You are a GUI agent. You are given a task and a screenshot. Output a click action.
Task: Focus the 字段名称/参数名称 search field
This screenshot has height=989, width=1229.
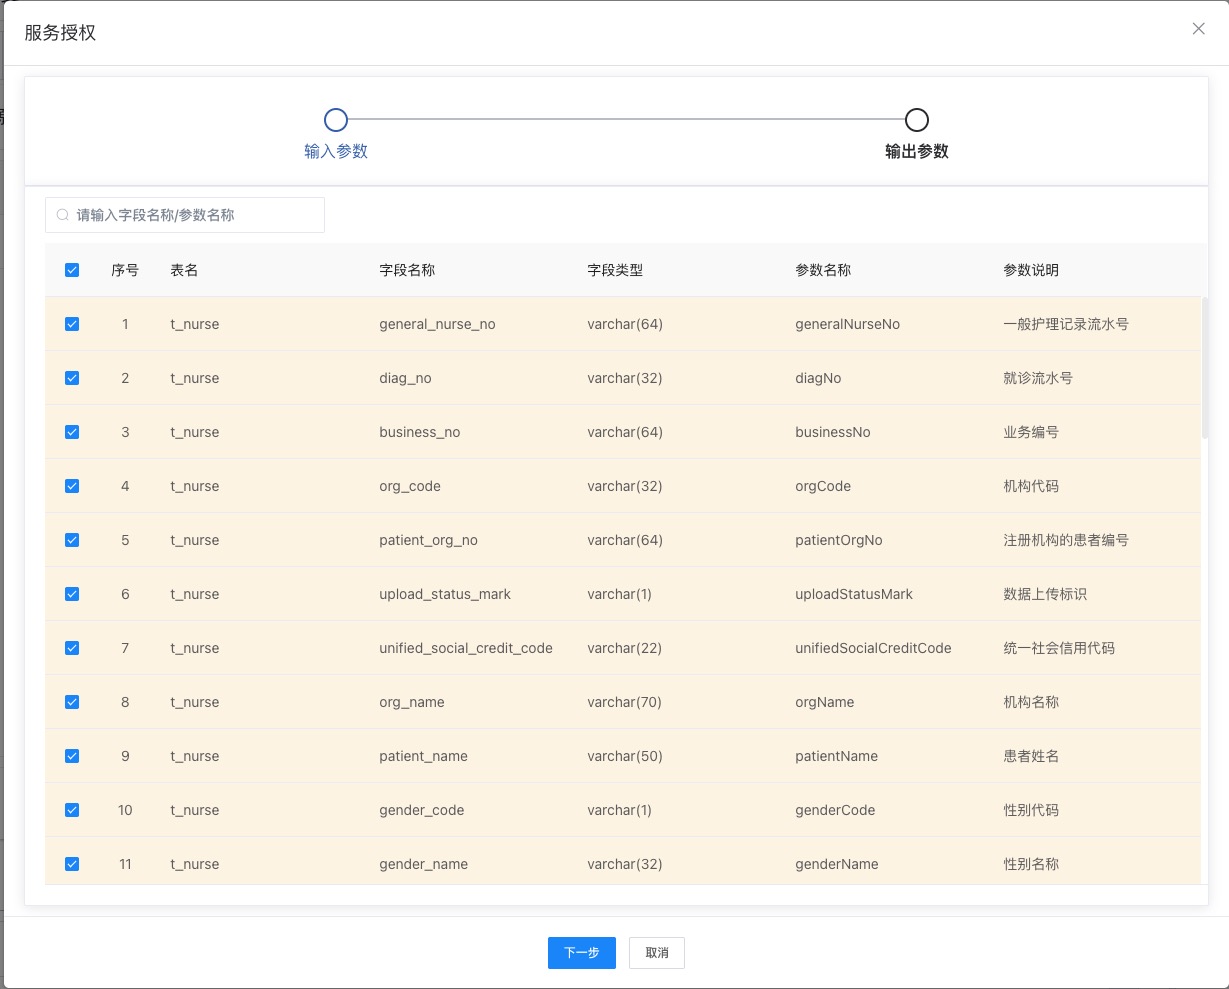[195, 215]
